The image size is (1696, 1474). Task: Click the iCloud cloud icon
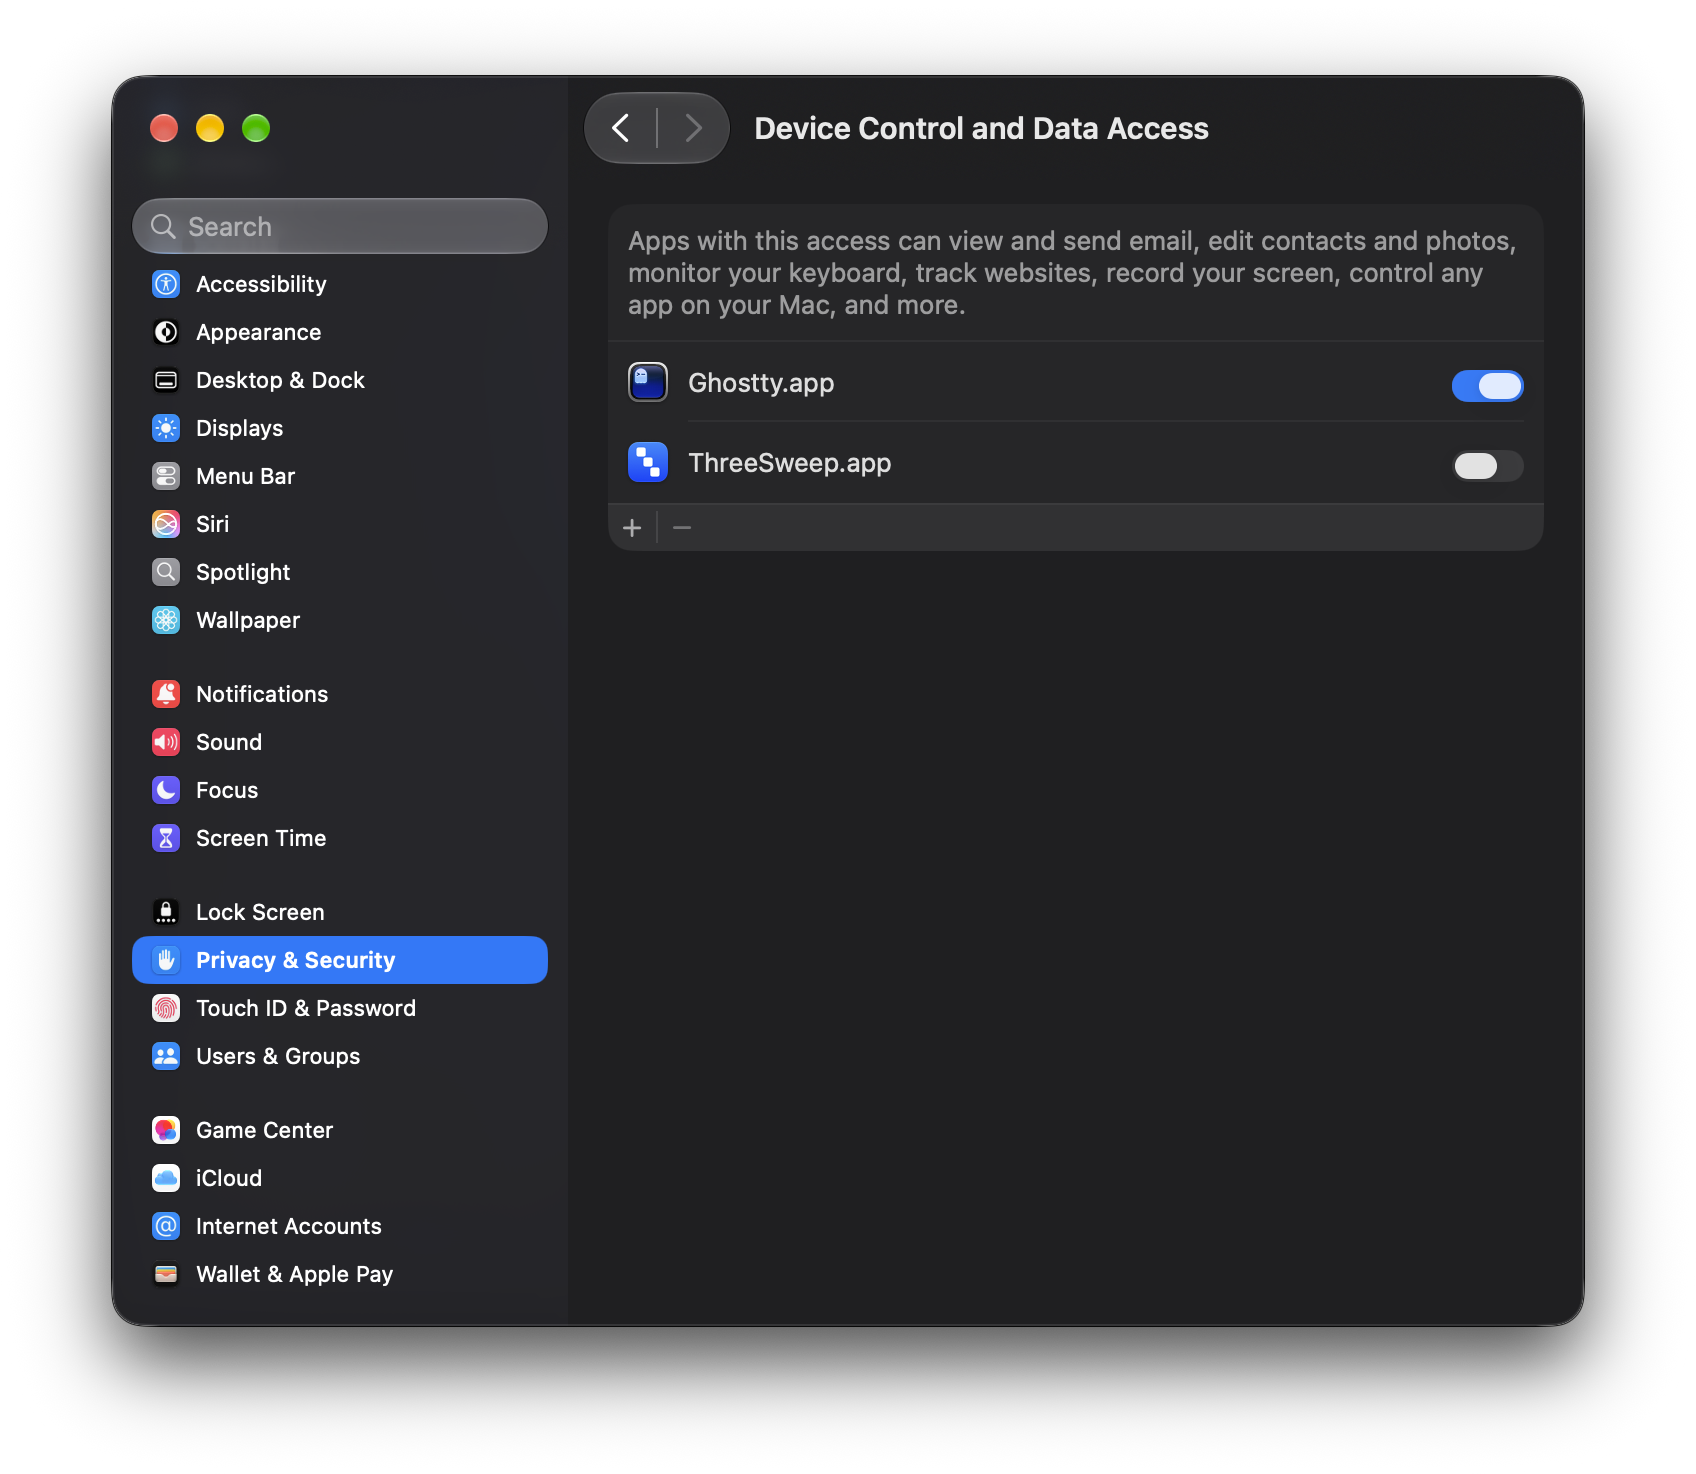click(x=166, y=1178)
